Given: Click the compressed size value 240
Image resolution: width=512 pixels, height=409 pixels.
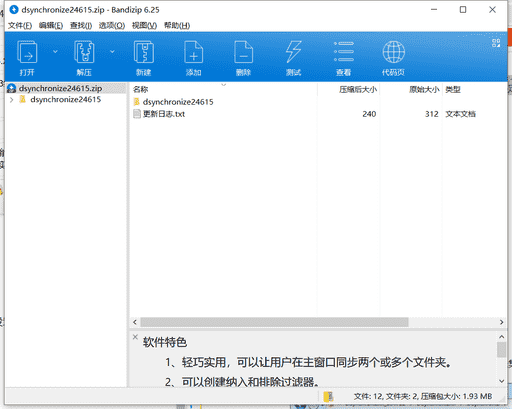Looking at the screenshot, I should (369, 114).
